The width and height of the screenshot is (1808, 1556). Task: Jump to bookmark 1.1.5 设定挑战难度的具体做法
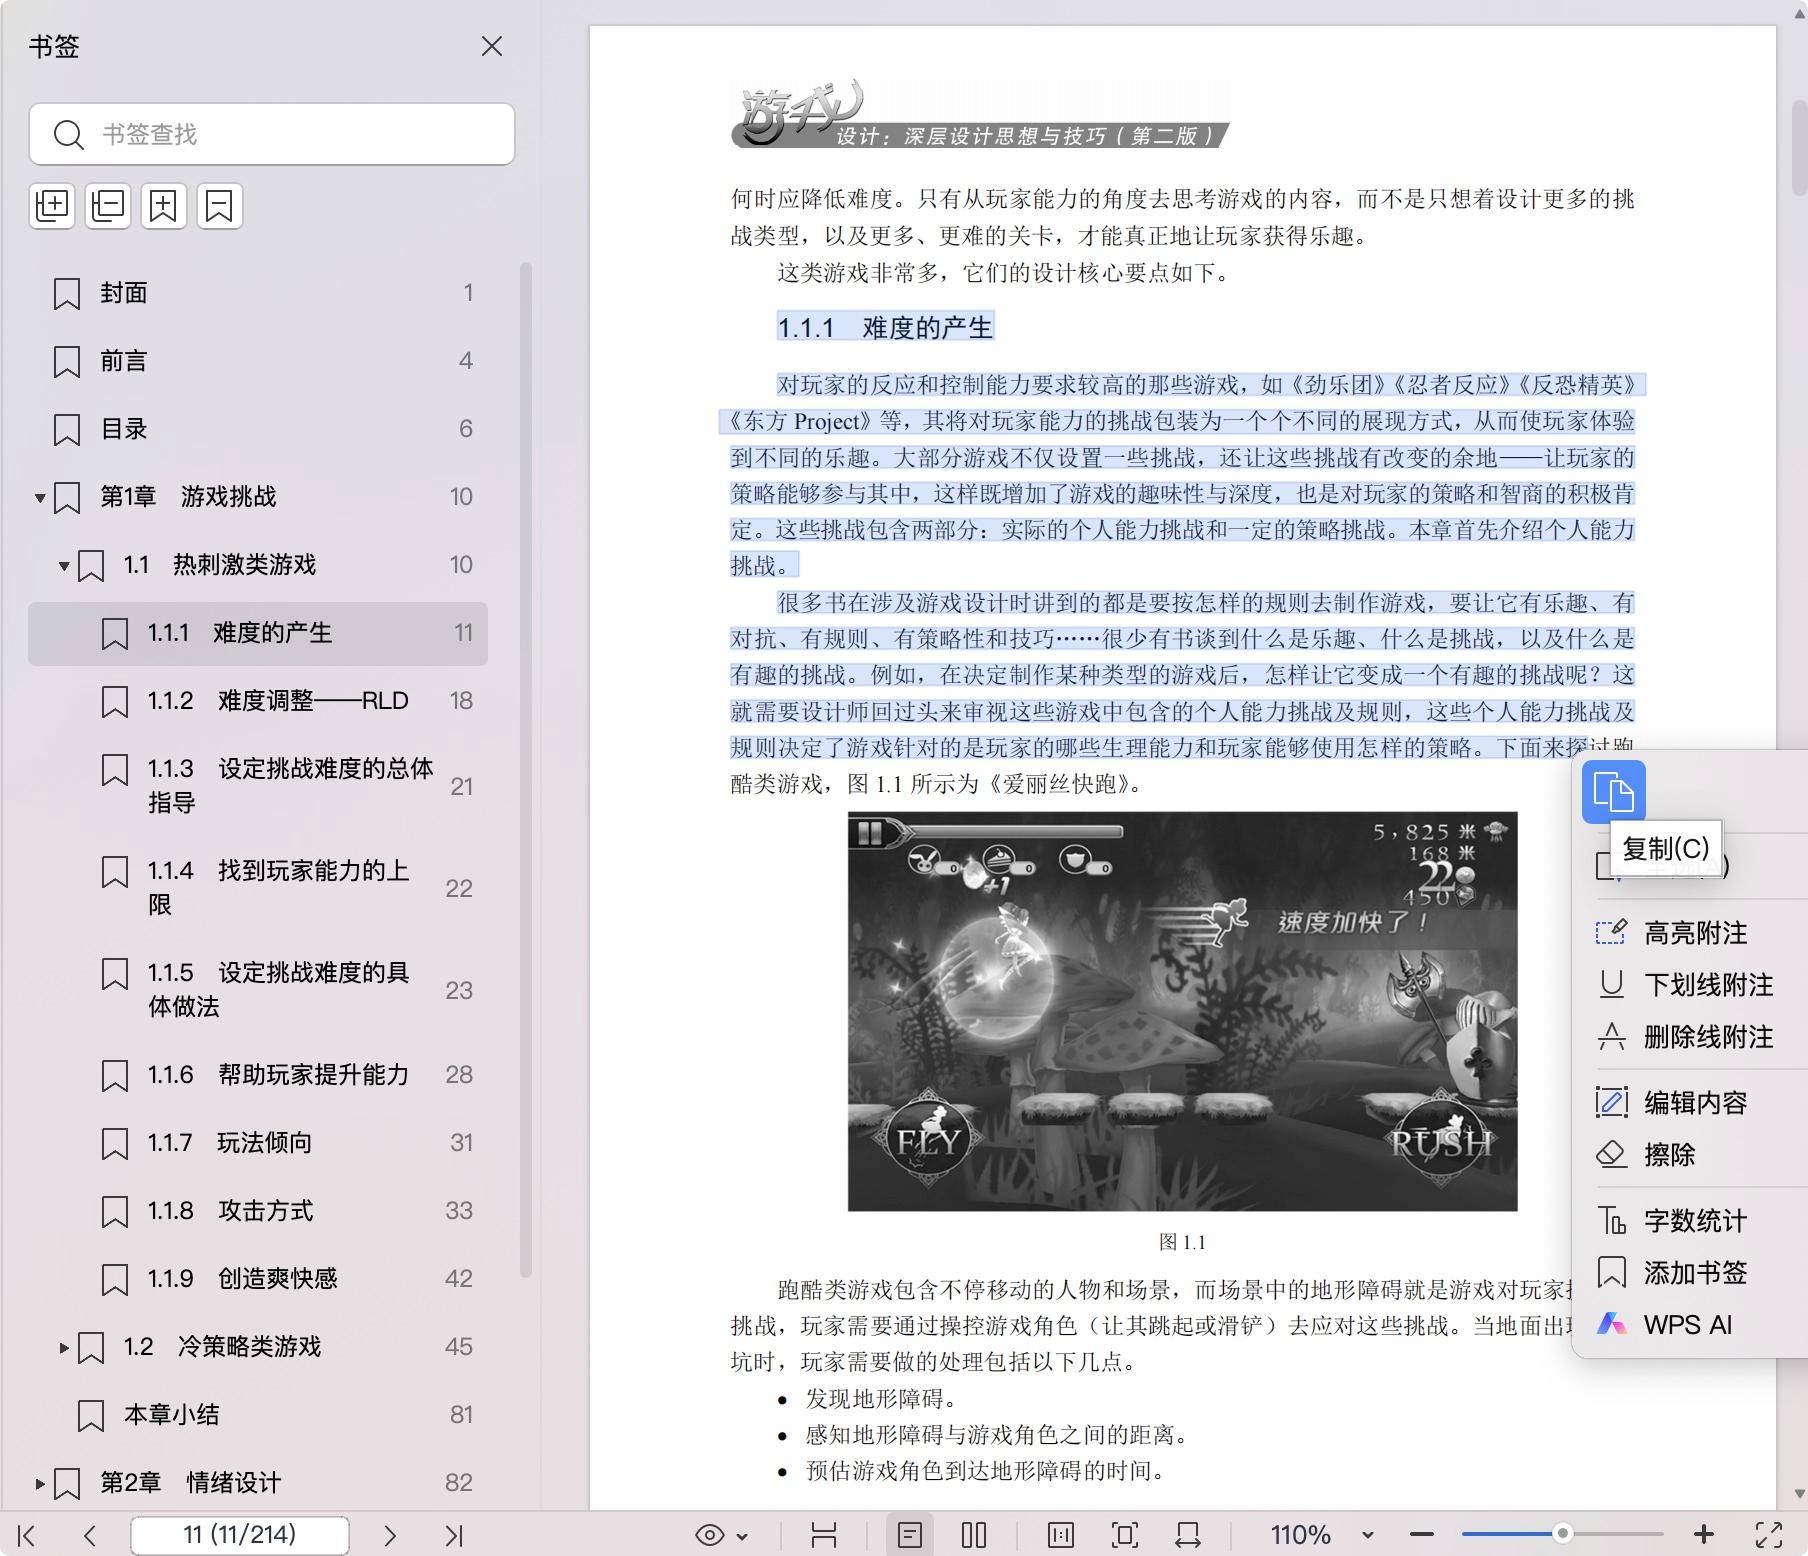pyautogui.click(x=258, y=990)
